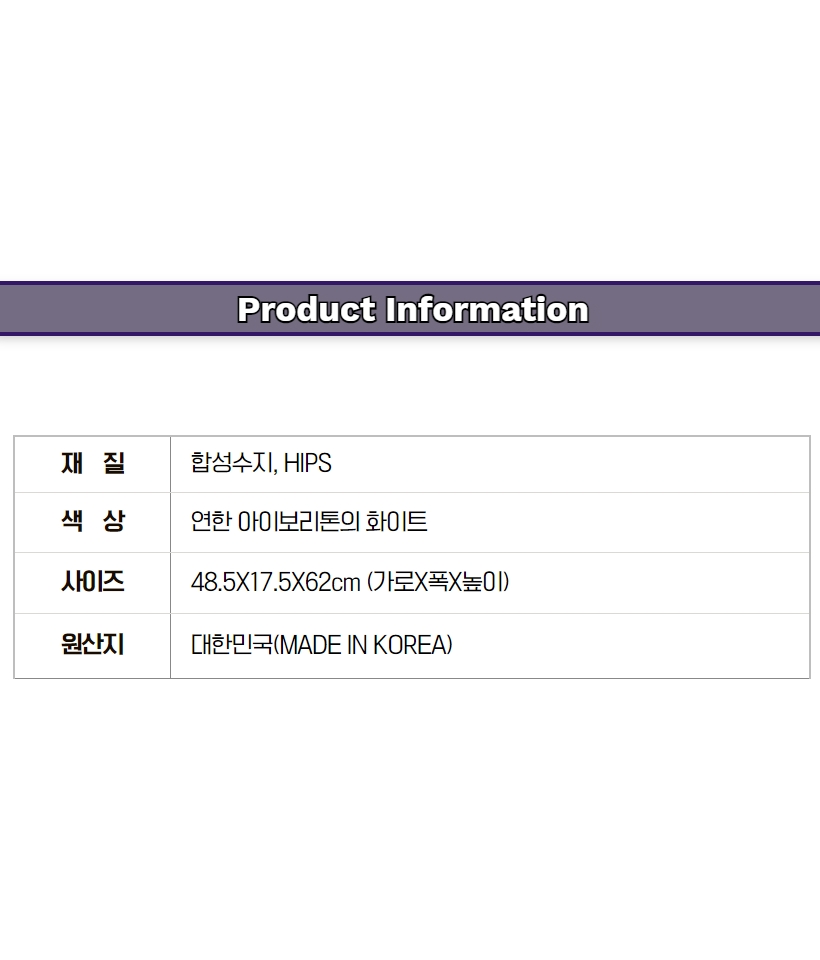Click the HIPS text in material row

(x=307, y=463)
